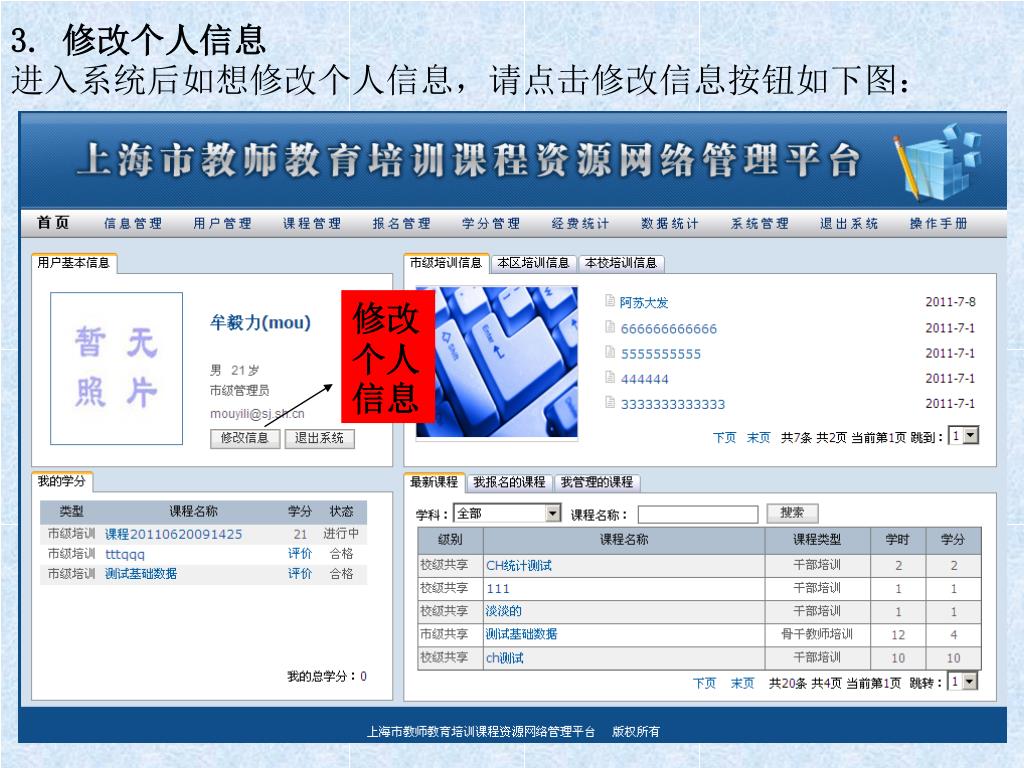Click the 退出系统 button under user info
Screen dimensions: 1024x768
point(319,438)
